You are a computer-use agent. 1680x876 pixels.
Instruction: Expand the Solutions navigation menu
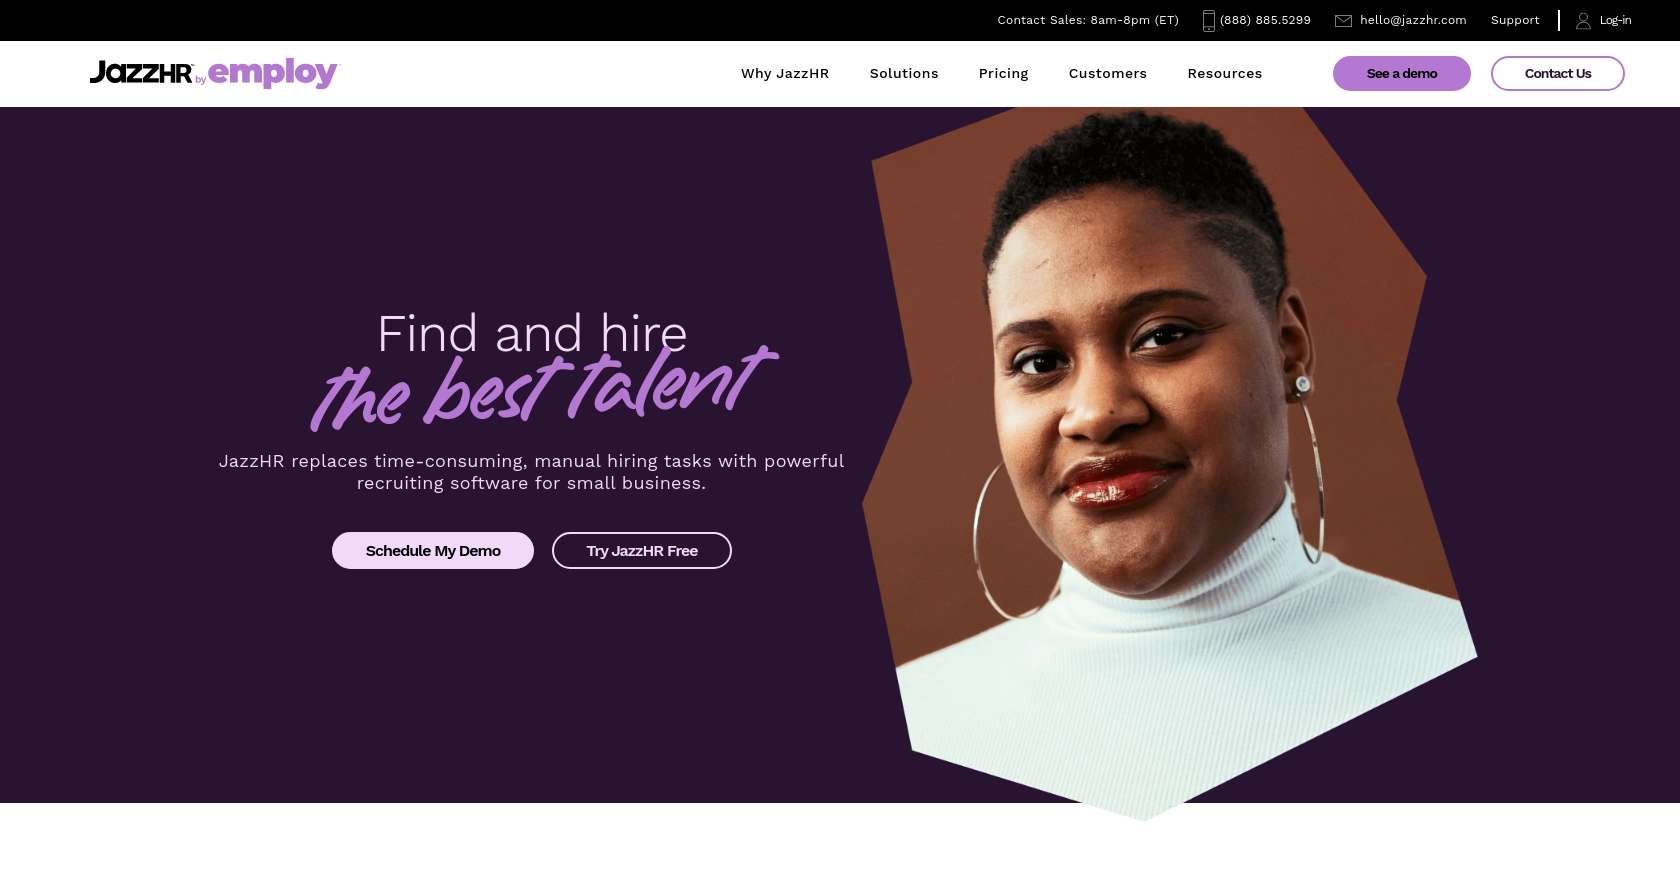[x=904, y=74]
